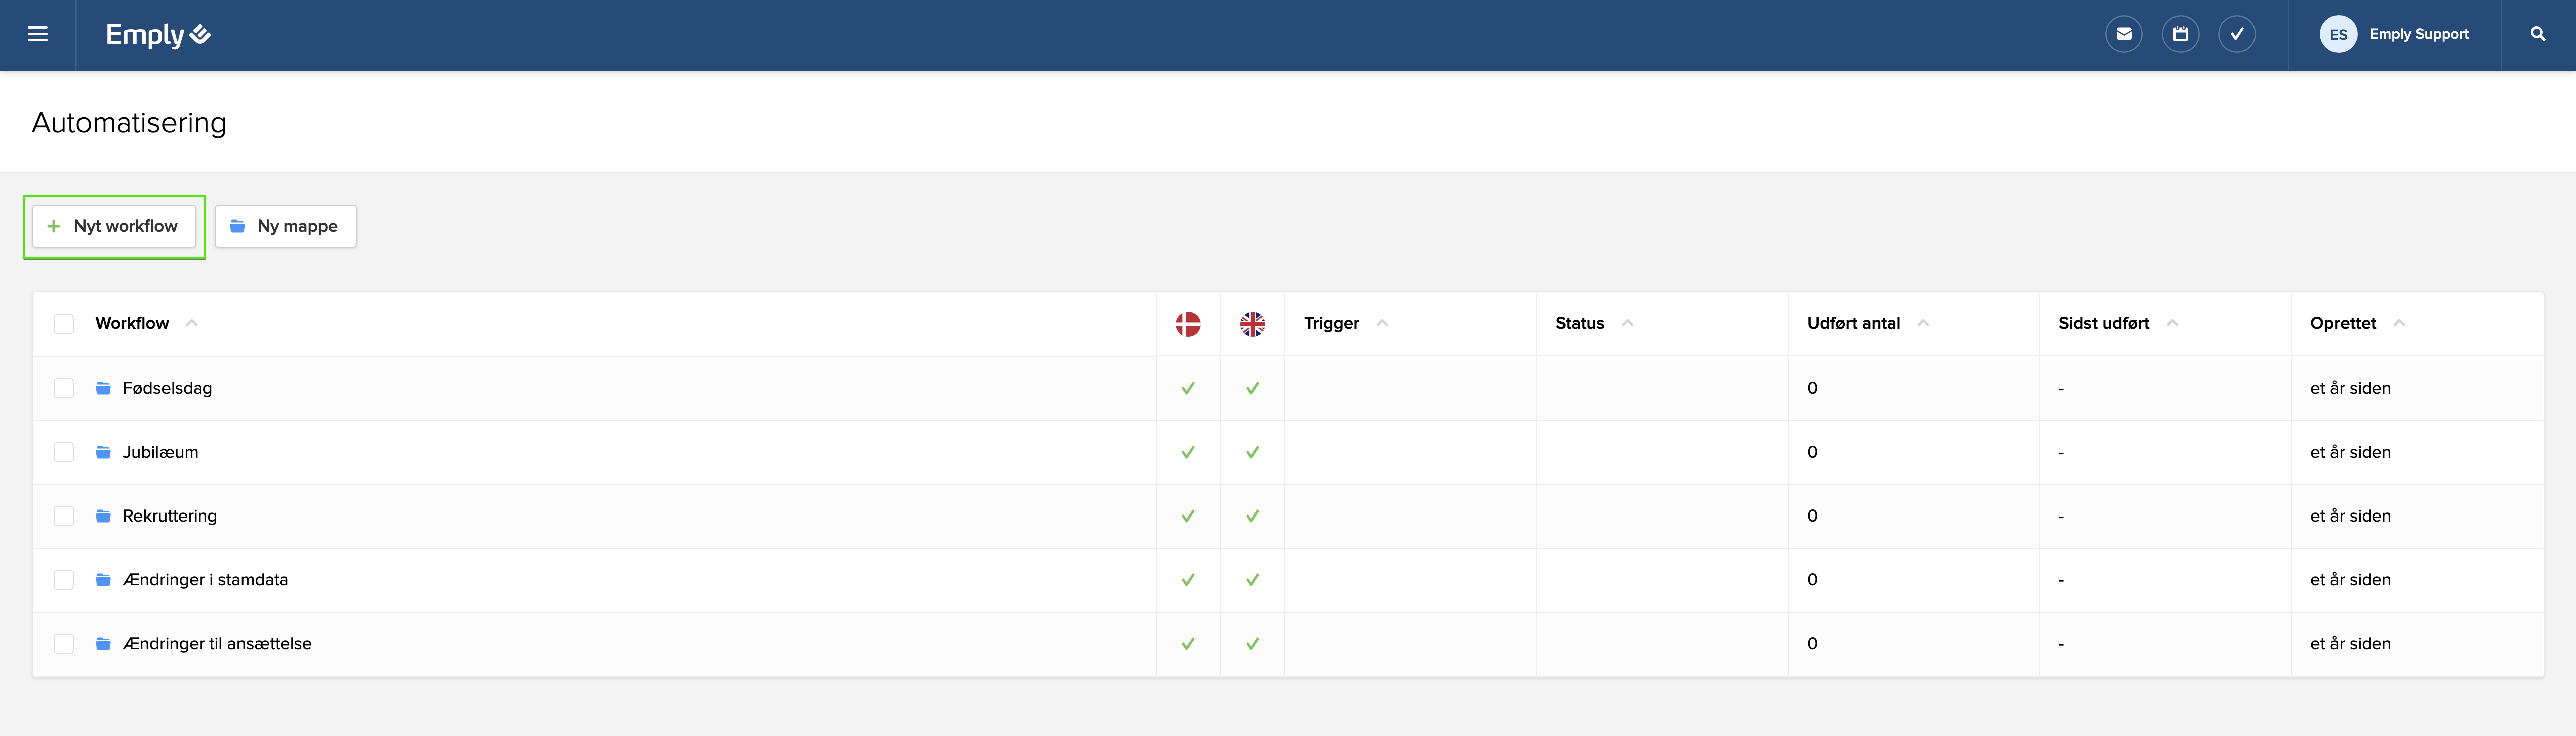The image size is (2576, 736).
Task: Click the Emply logo
Action: coord(158,35)
